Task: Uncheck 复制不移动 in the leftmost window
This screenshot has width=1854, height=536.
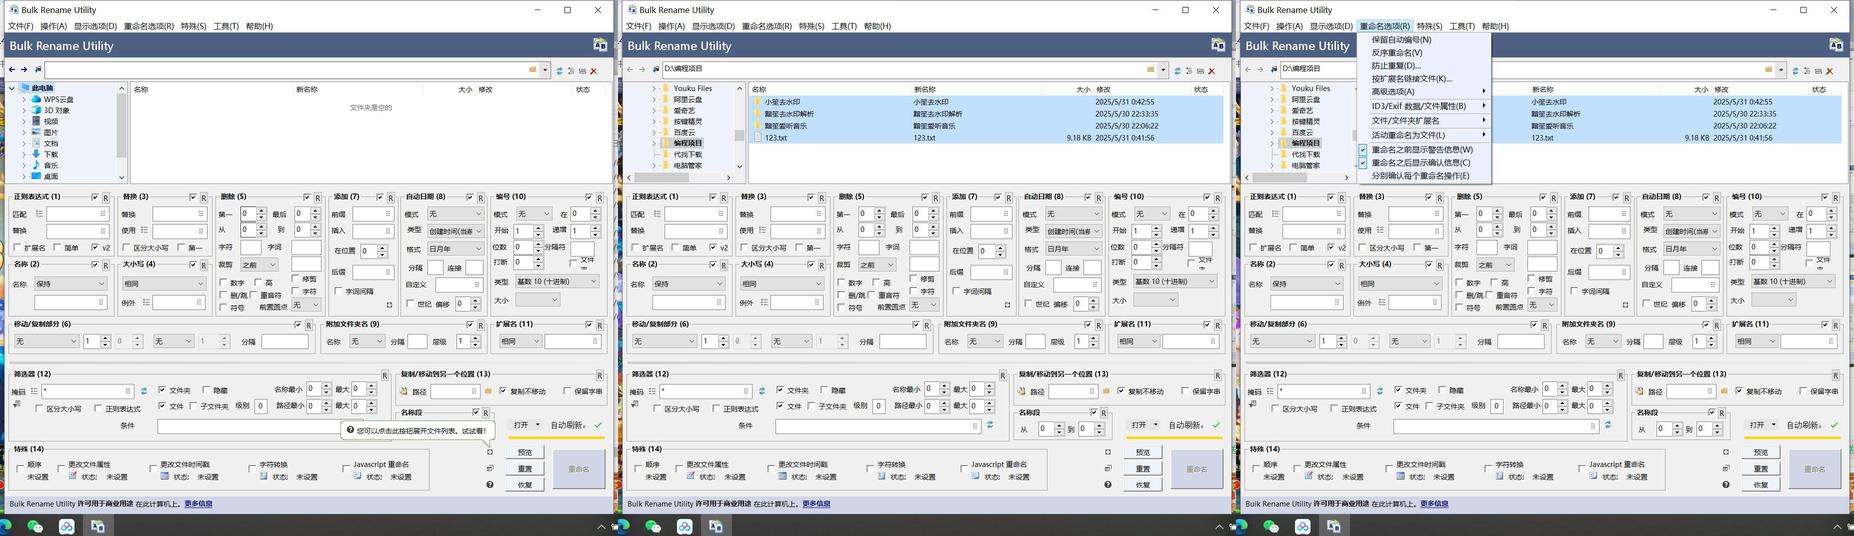Action: click(x=502, y=391)
